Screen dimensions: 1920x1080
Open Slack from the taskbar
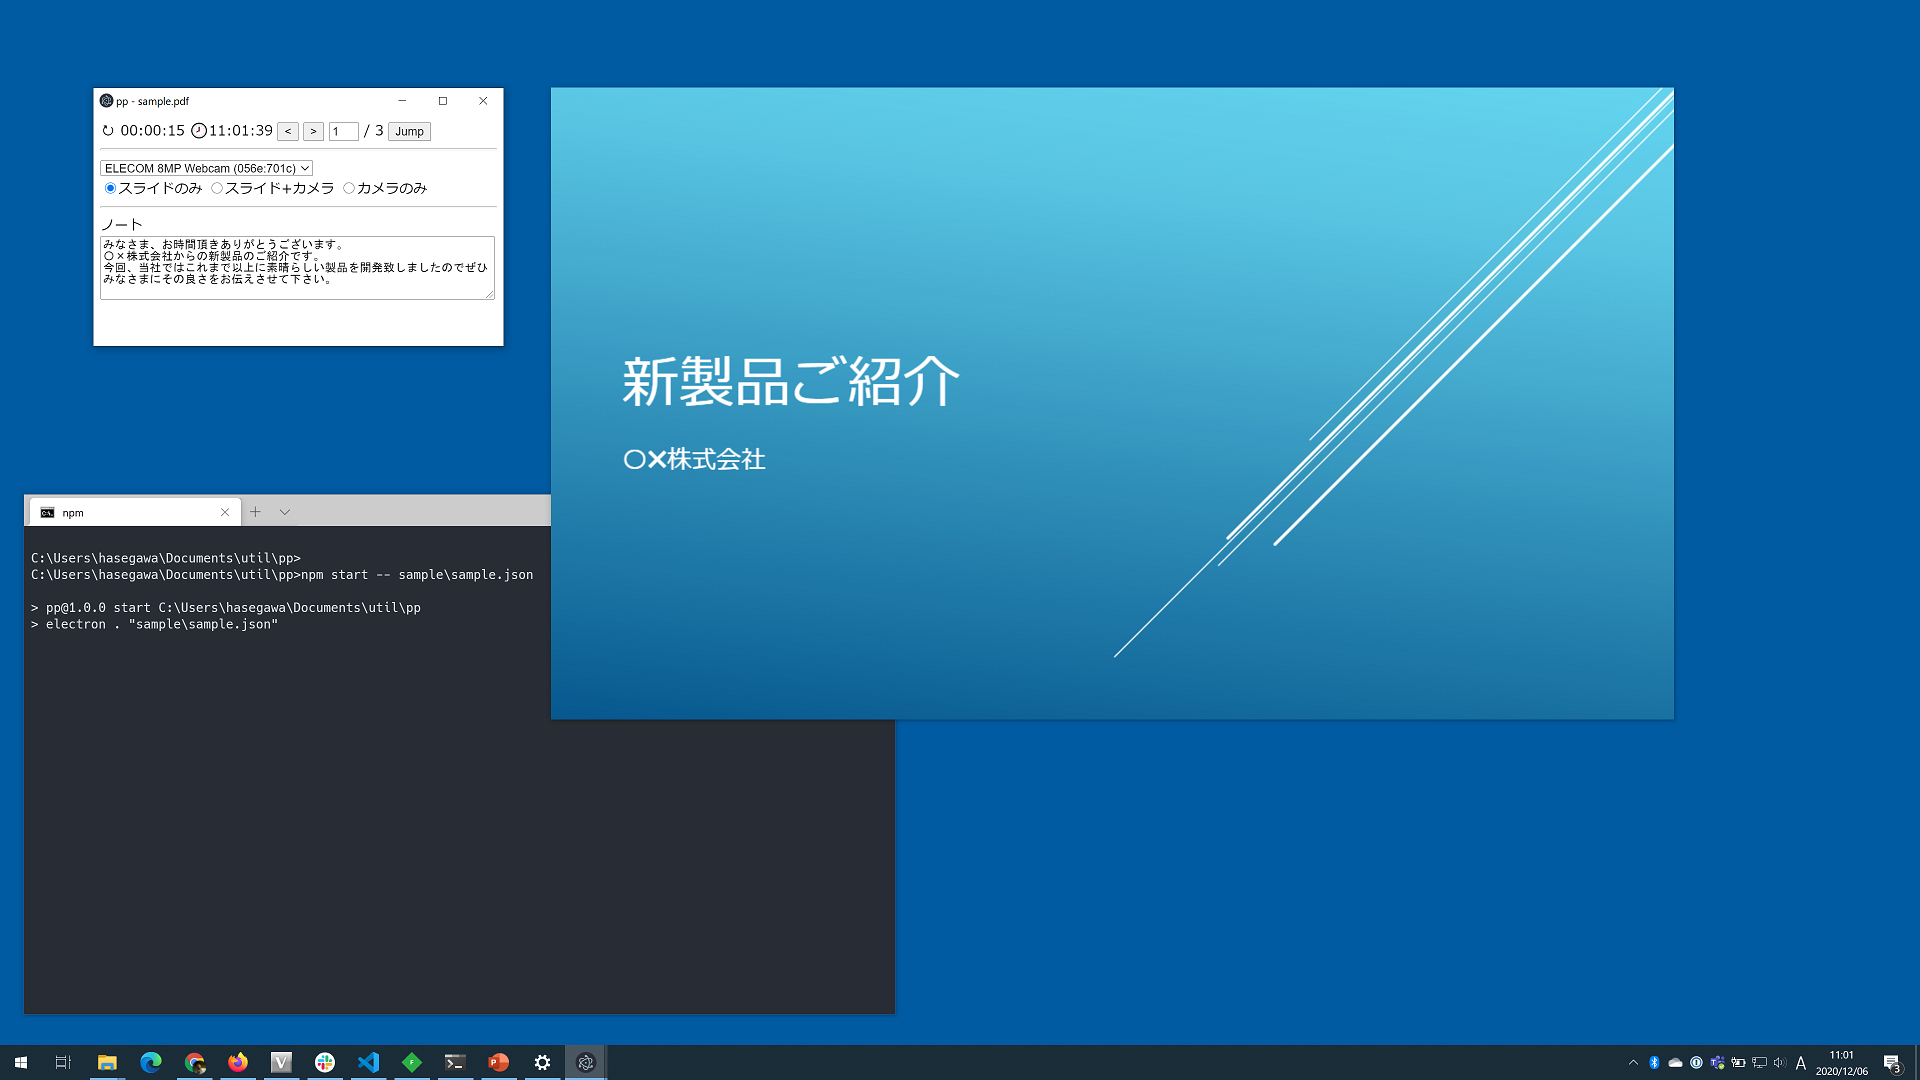325,1062
